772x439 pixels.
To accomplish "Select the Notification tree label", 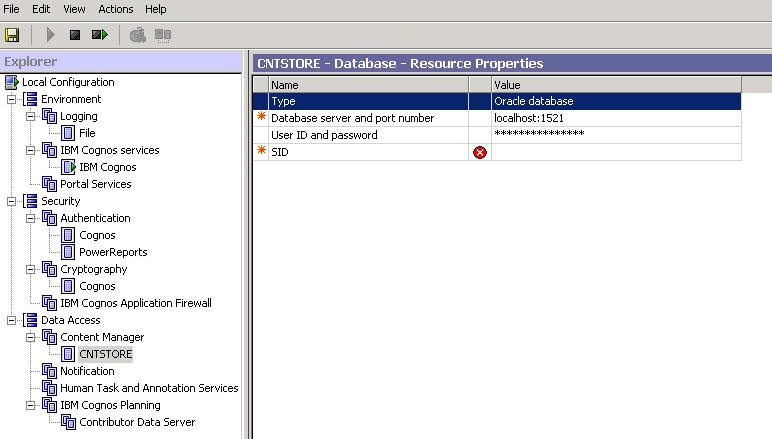I will (x=87, y=371).
